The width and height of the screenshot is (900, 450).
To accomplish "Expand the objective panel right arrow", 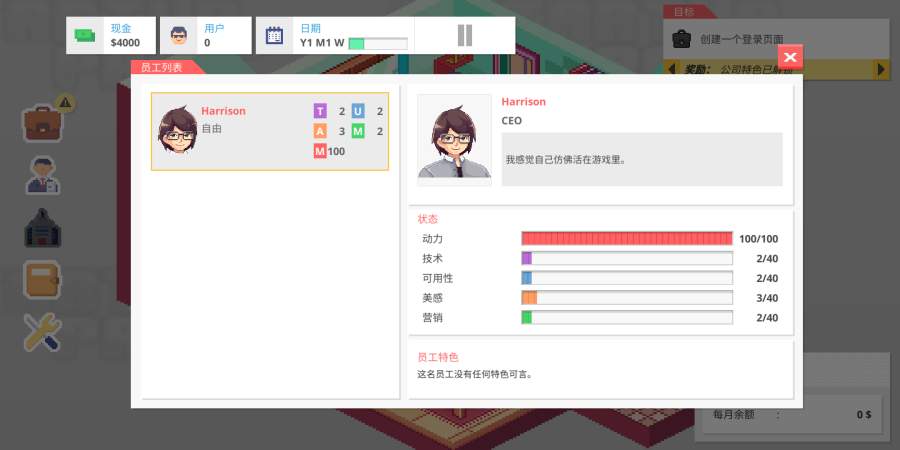I will [x=881, y=69].
